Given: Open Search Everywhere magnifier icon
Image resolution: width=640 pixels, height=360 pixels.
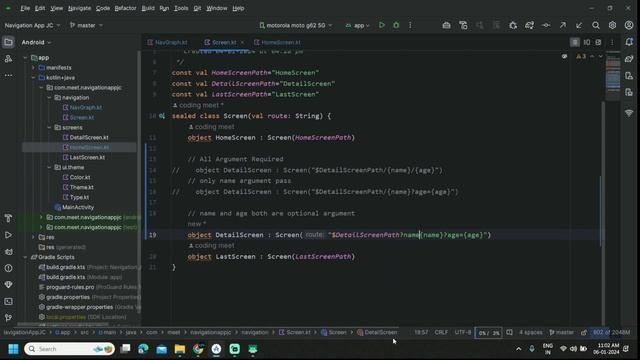Looking at the screenshot, I should [x=596, y=25].
